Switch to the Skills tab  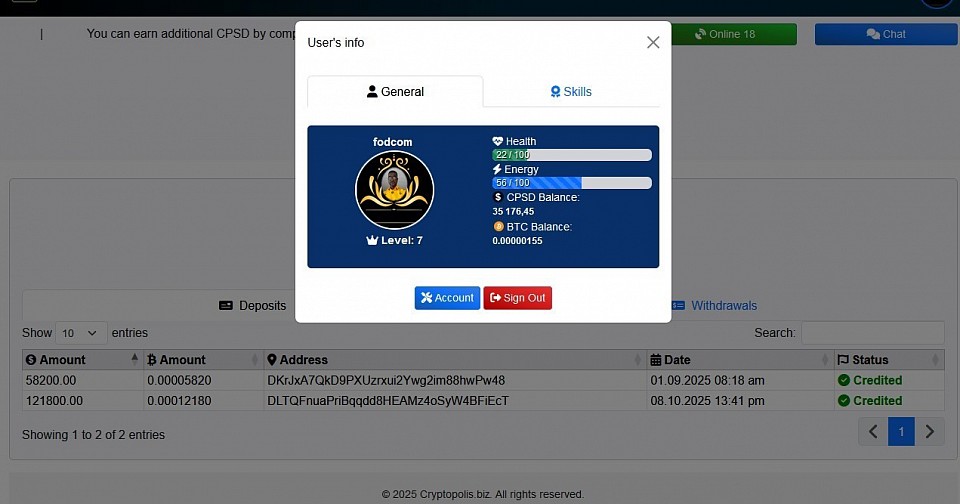point(571,92)
